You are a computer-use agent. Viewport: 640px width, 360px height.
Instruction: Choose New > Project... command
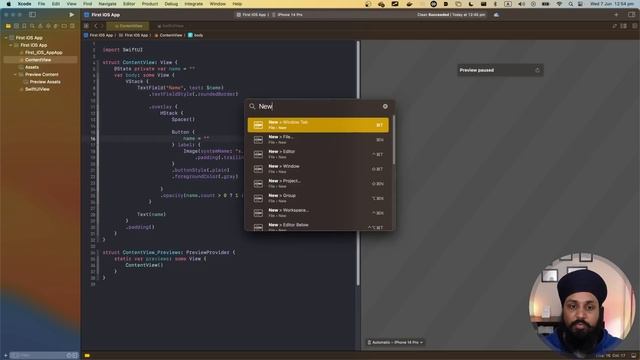[x=318, y=184]
